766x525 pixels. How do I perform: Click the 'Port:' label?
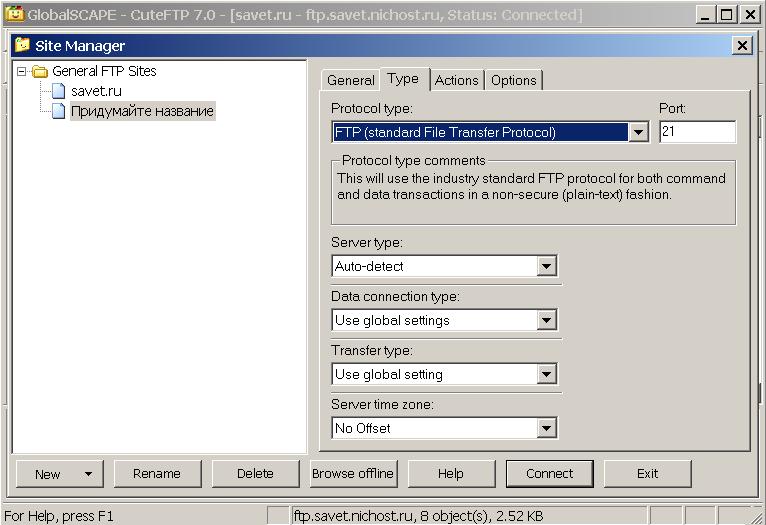[x=673, y=108]
